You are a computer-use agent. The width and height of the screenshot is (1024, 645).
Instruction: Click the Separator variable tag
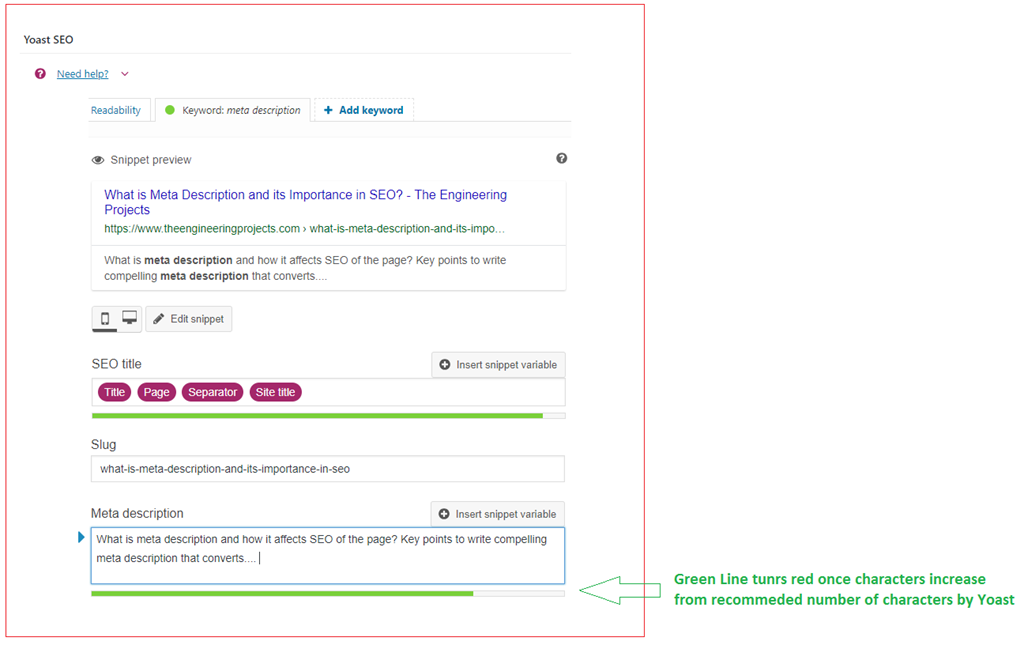212,392
